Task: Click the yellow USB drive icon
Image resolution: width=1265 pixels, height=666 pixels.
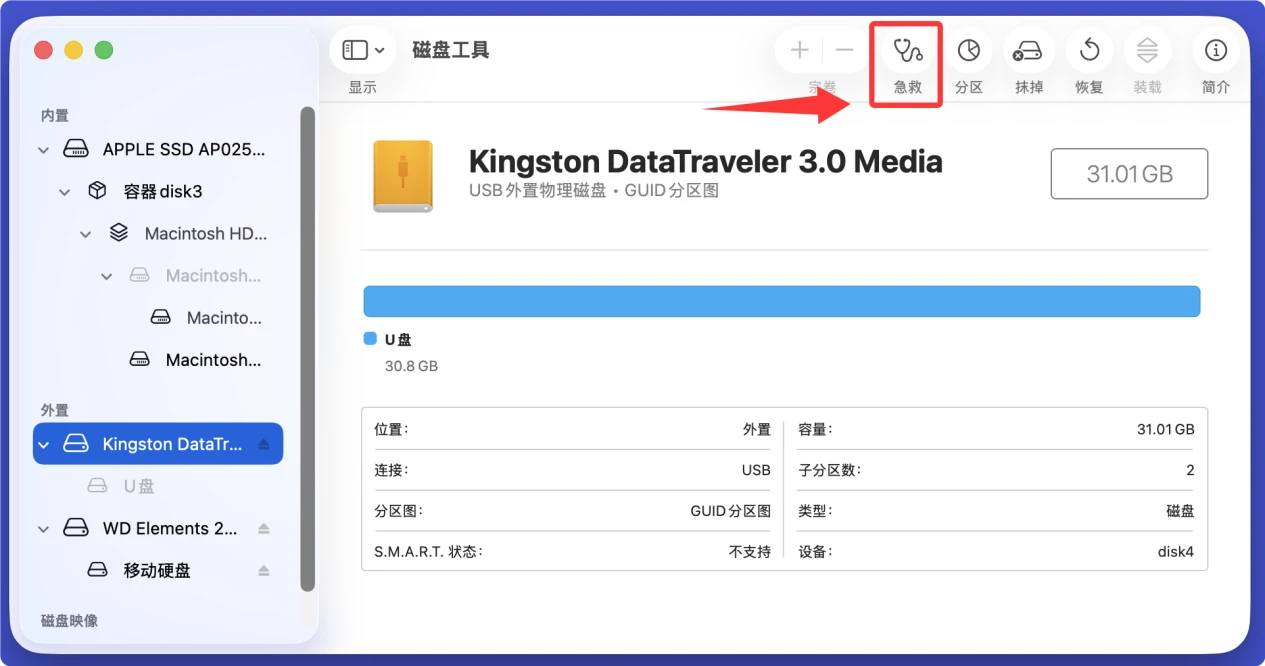Action: click(x=403, y=176)
